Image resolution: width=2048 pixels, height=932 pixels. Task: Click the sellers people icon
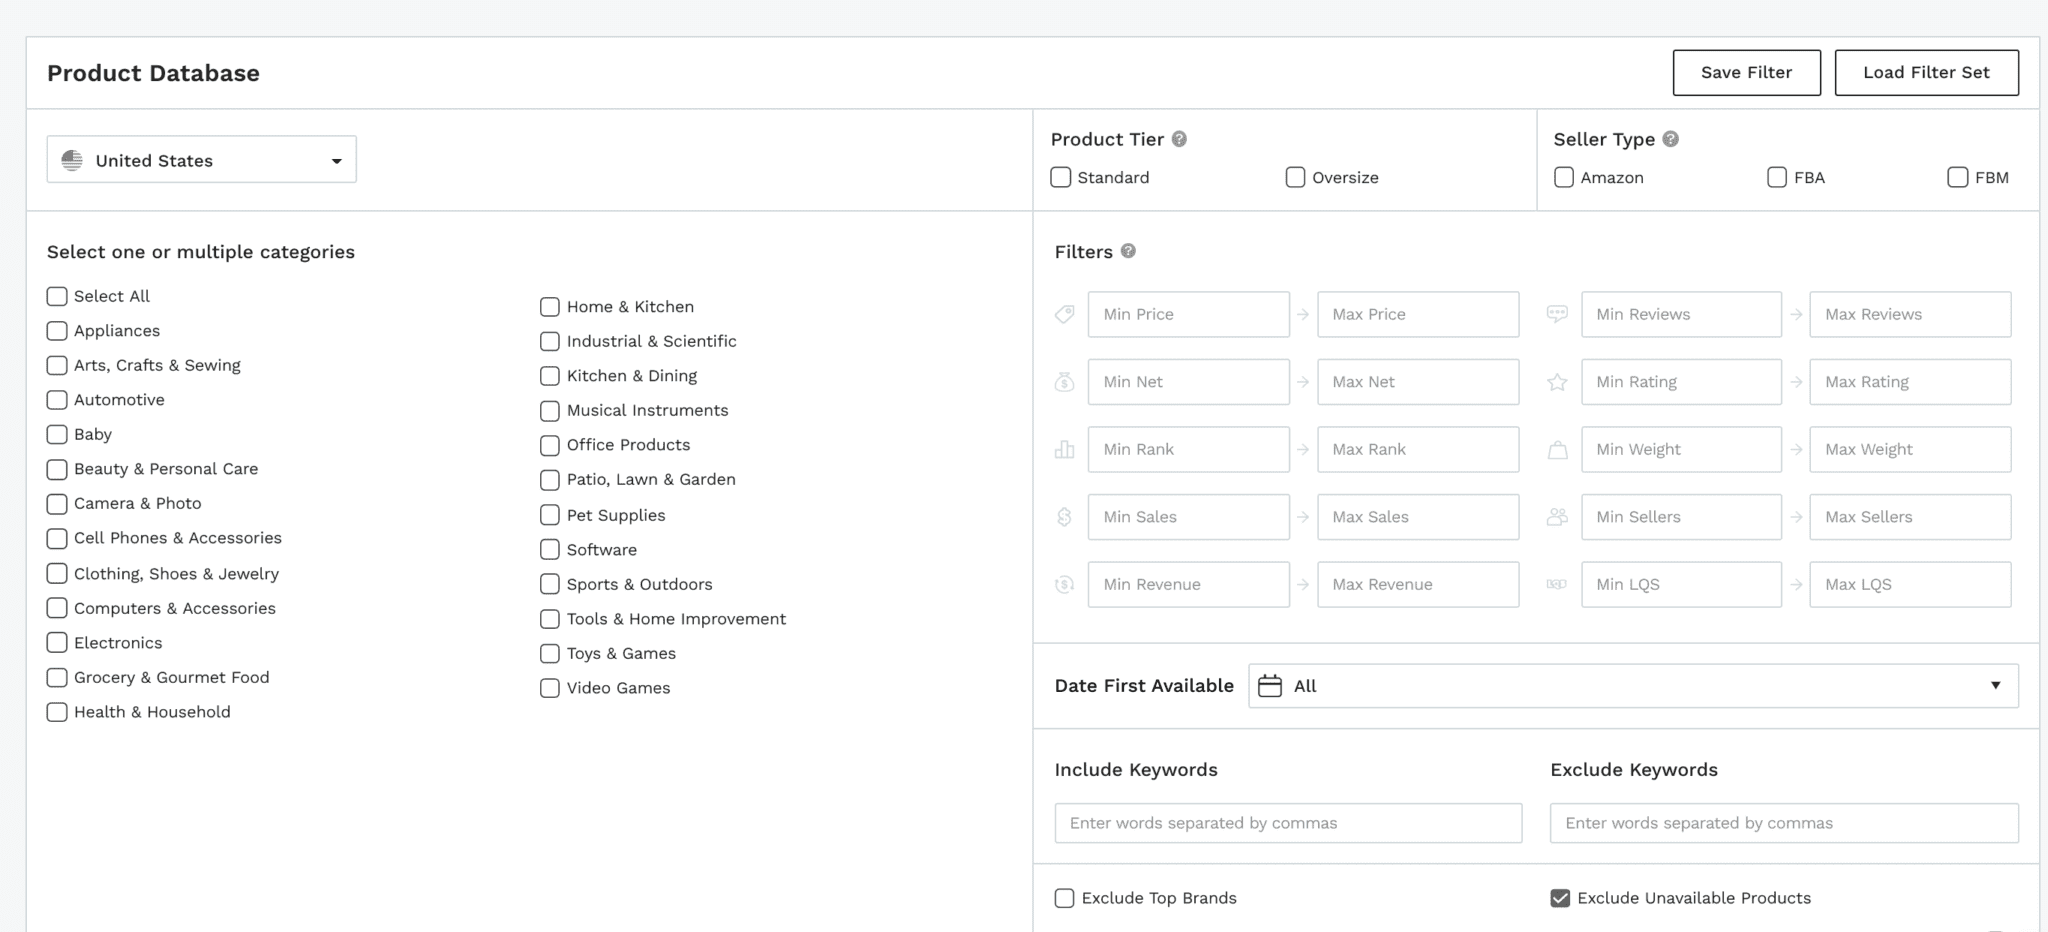1557,517
